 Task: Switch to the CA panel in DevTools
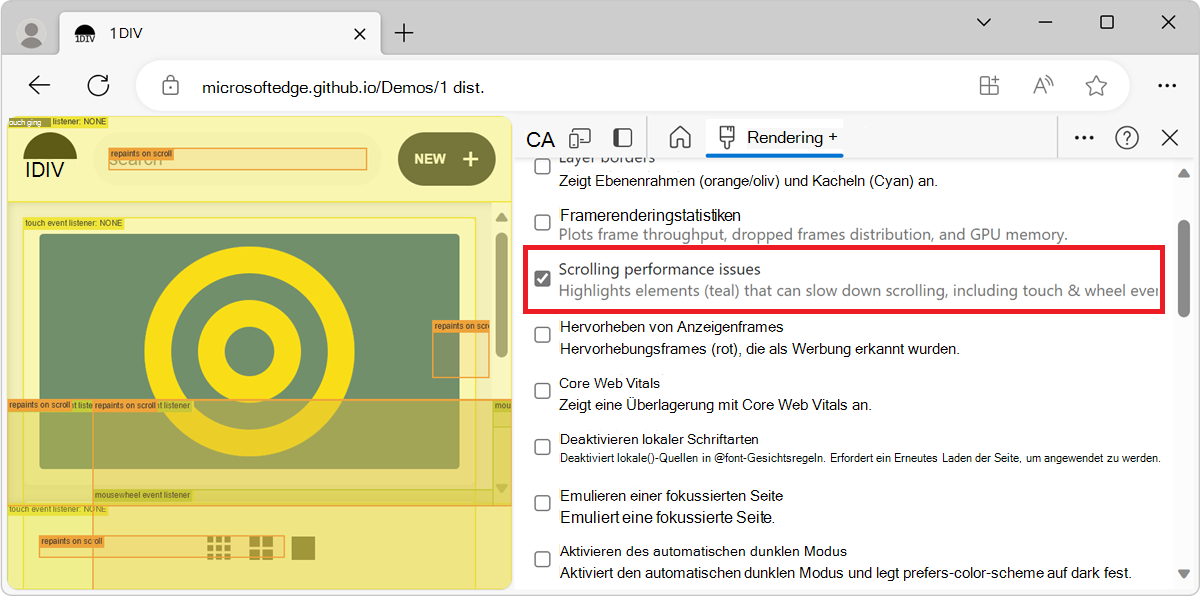(x=540, y=137)
